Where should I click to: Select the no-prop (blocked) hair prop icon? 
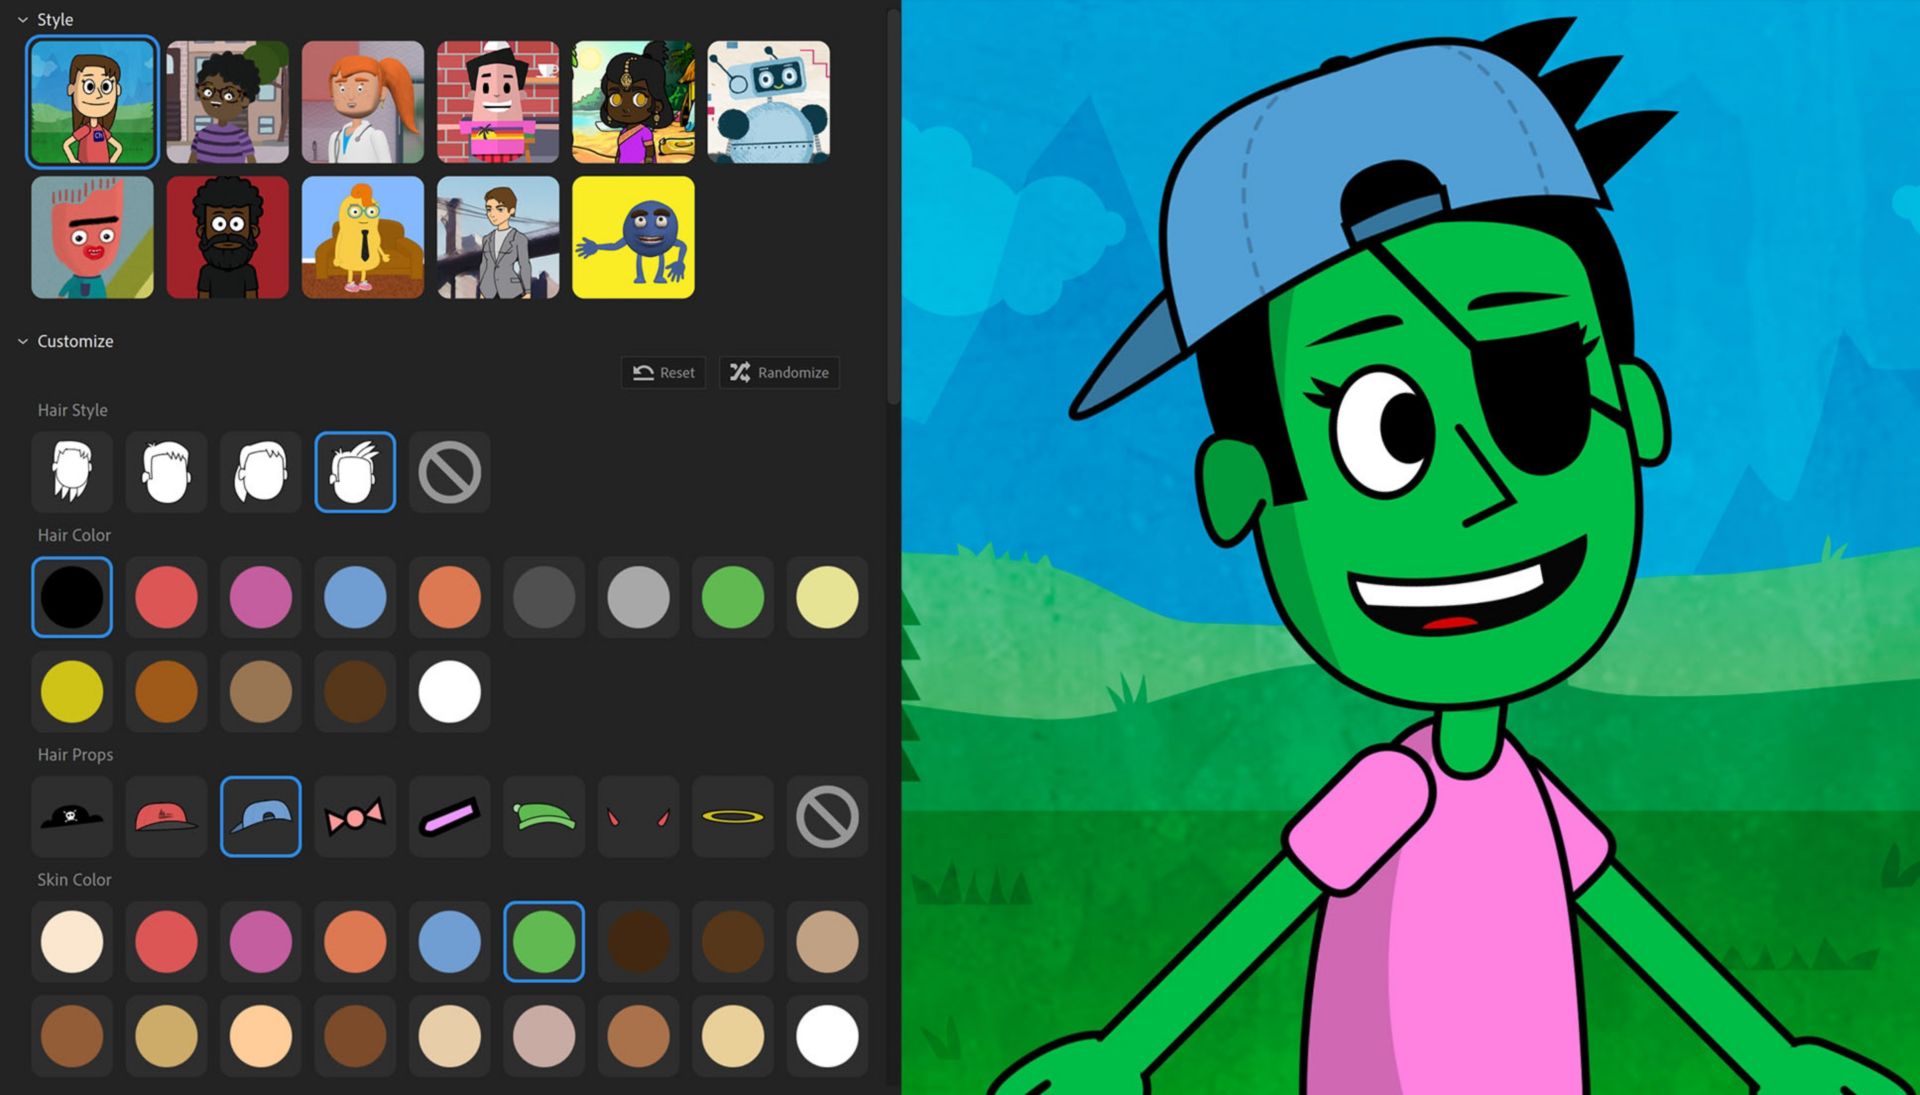828,815
